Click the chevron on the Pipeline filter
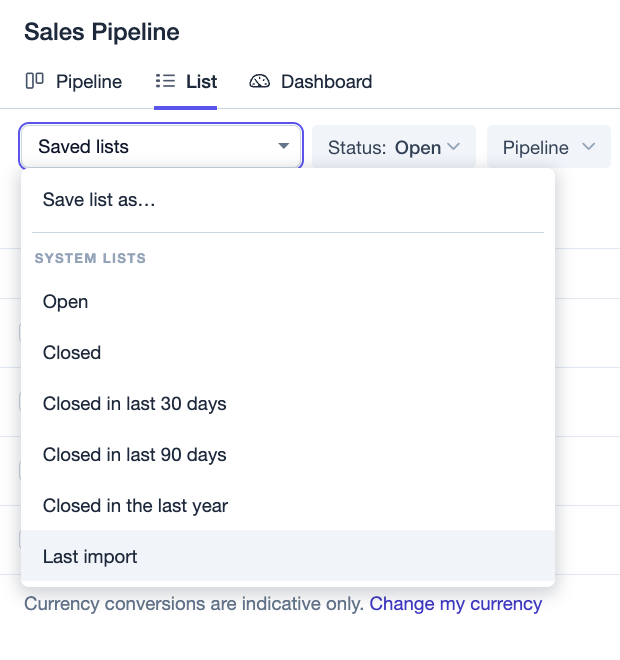The width and height of the screenshot is (620, 660). point(588,146)
